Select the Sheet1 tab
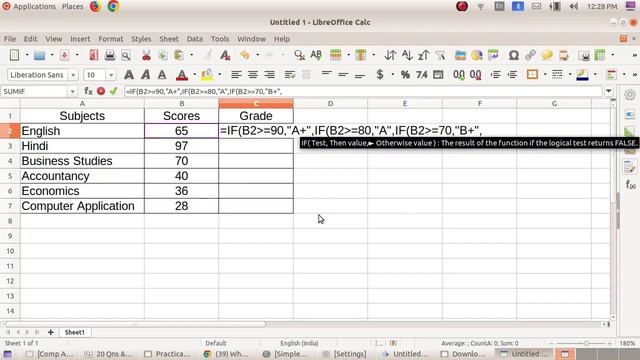The width and height of the screenshot is (640, 360). (75, 332)
